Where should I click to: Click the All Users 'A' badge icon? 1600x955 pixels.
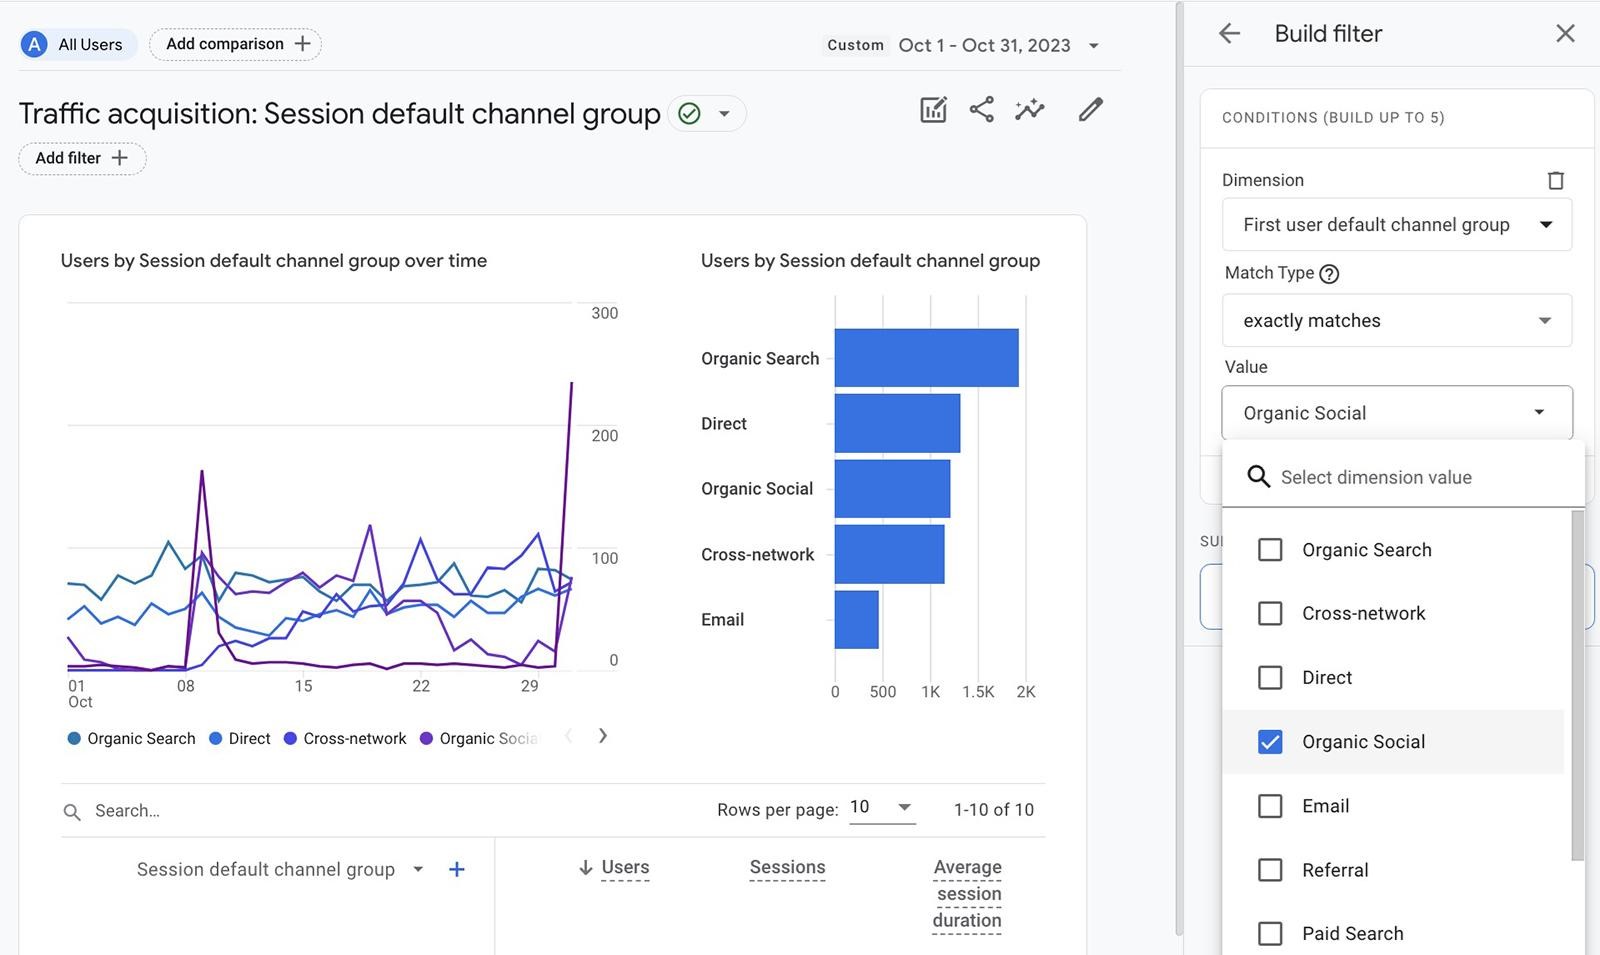[34, 44]
